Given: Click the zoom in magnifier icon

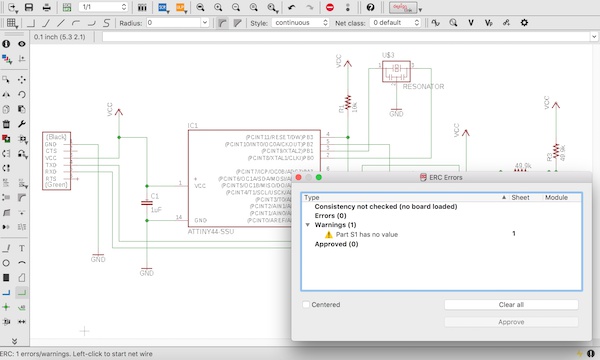Looking at the screenshot, I should [218, 7].
